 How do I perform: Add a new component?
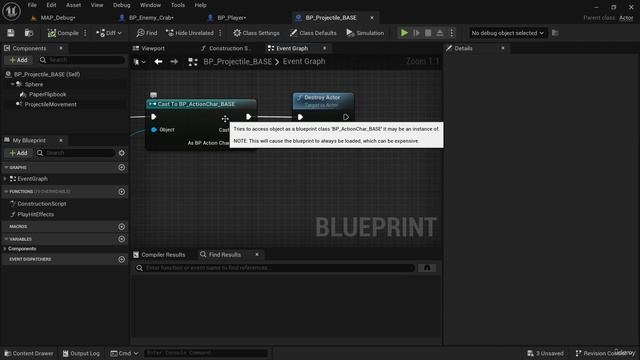19,60
